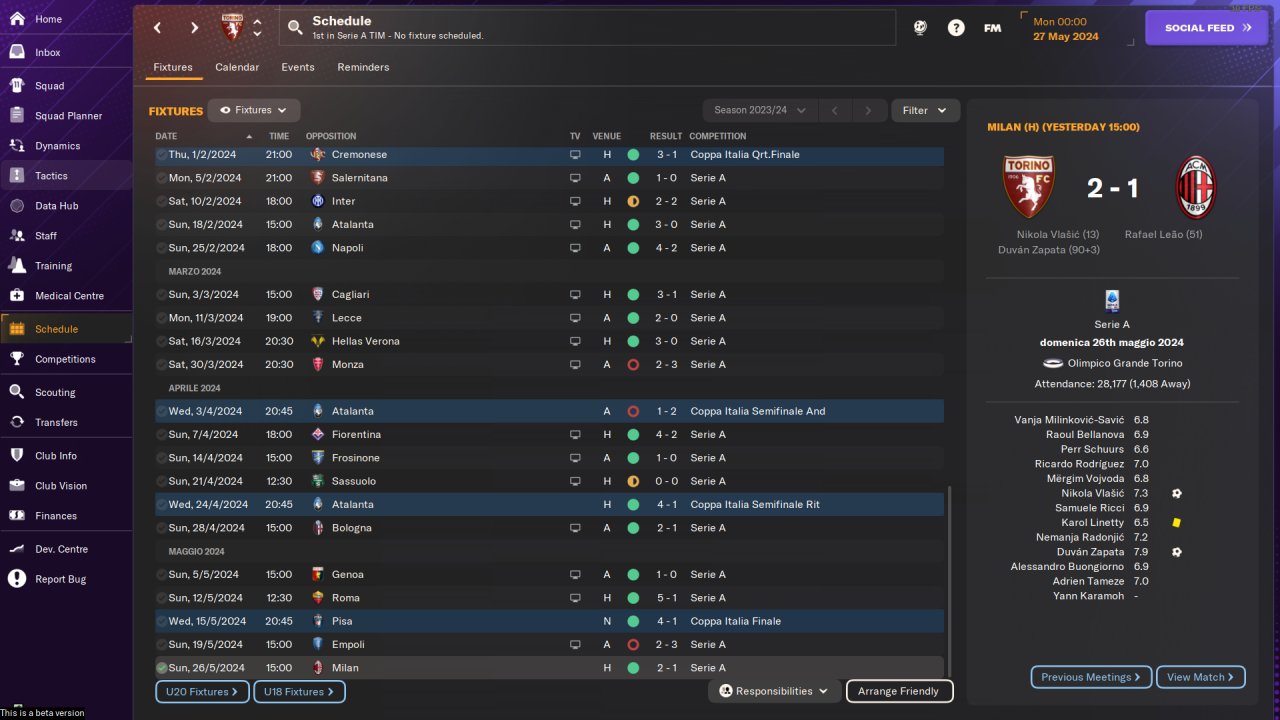Open the Club Info shield icon
The image size is (1280, 720).
pos(17,455)
